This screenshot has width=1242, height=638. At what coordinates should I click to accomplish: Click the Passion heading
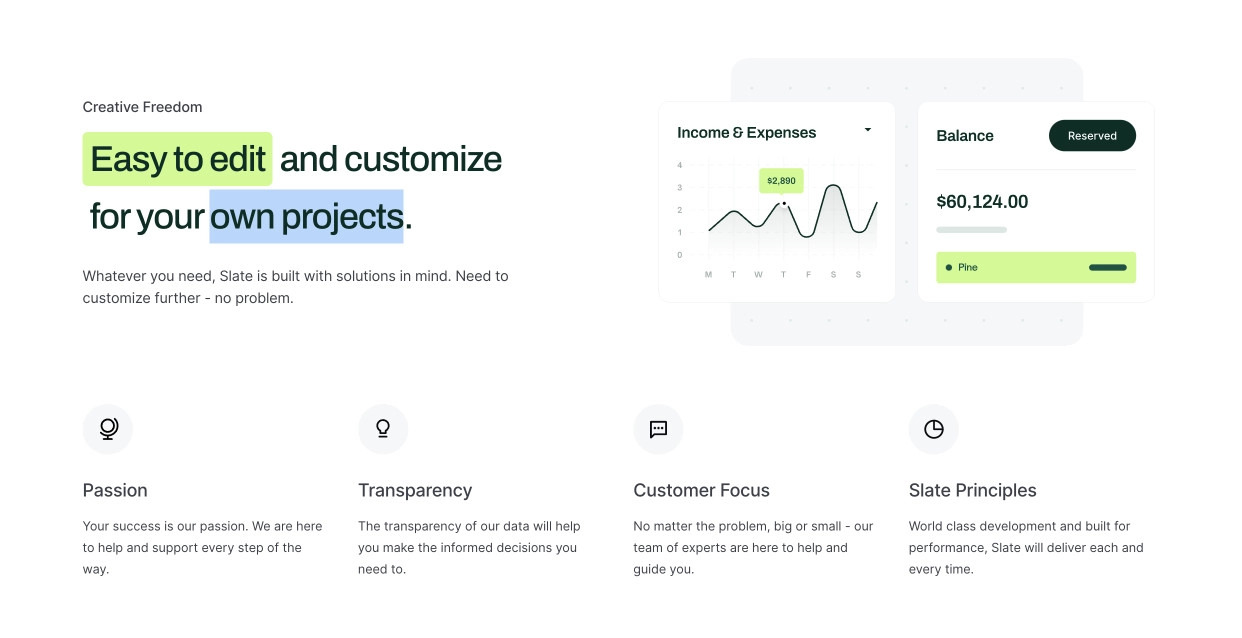click(x=115, y=490)
